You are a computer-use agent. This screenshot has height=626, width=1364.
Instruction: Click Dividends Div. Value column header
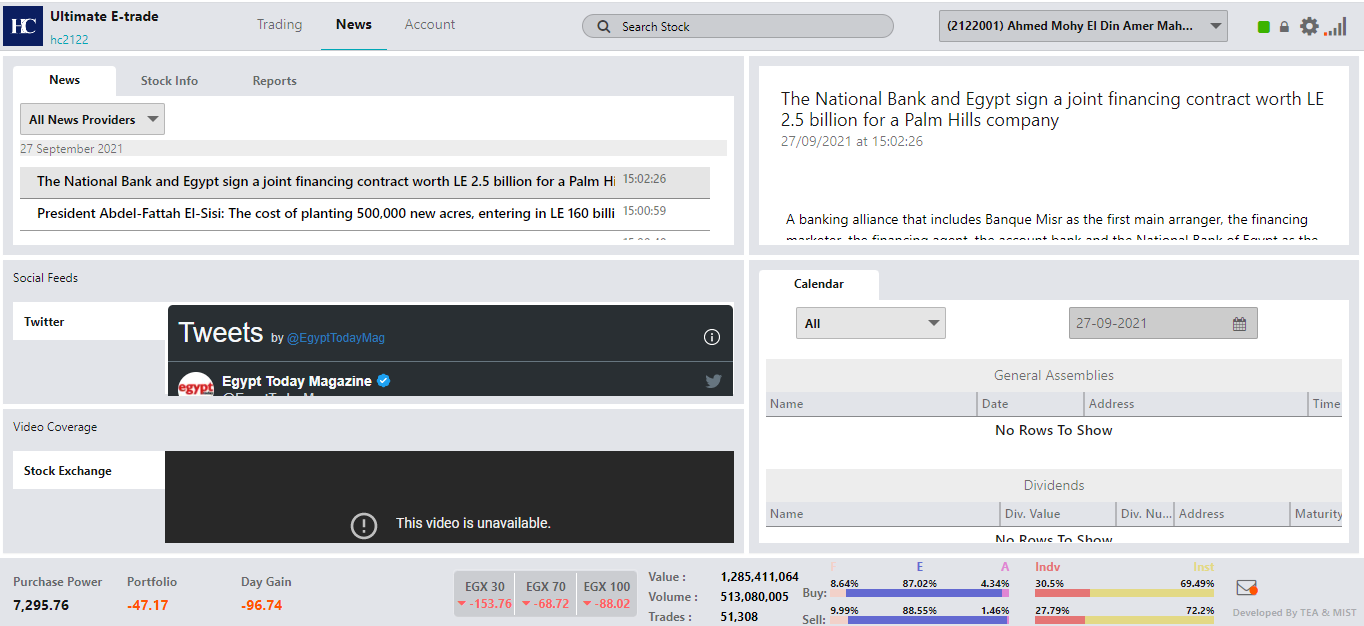[x=1058, y=514]
